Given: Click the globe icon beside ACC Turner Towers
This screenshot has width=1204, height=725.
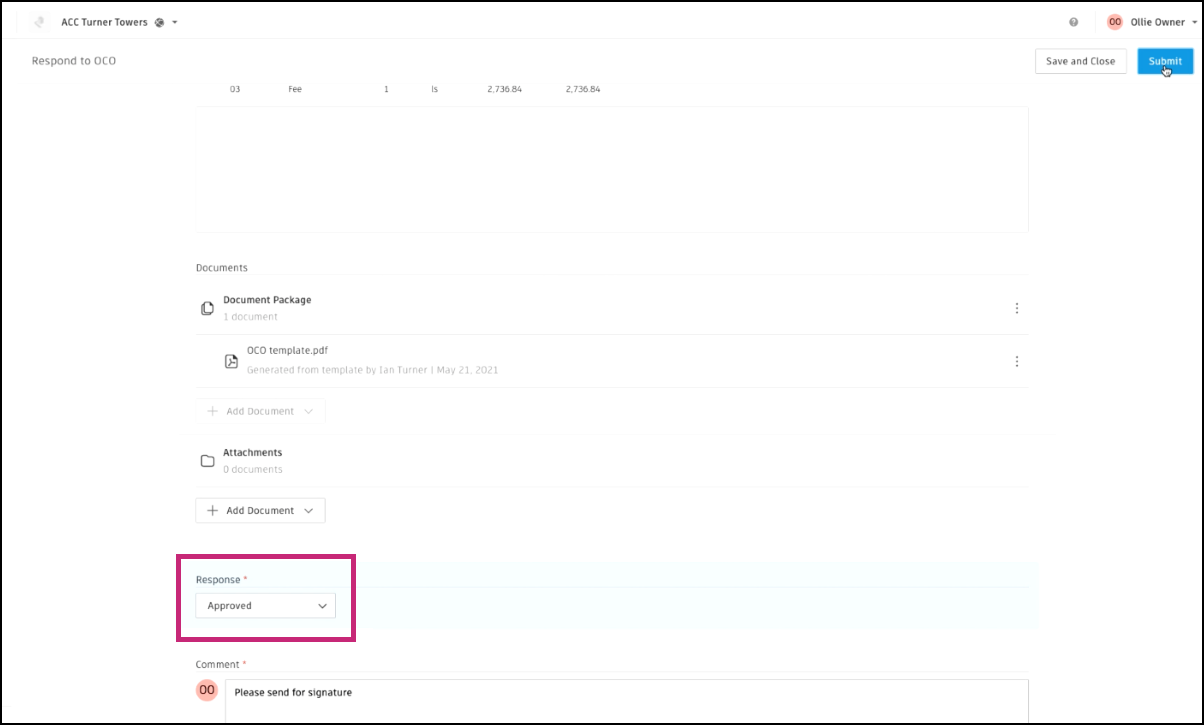Looking at the screenshot, I should (x=160, y=21).
